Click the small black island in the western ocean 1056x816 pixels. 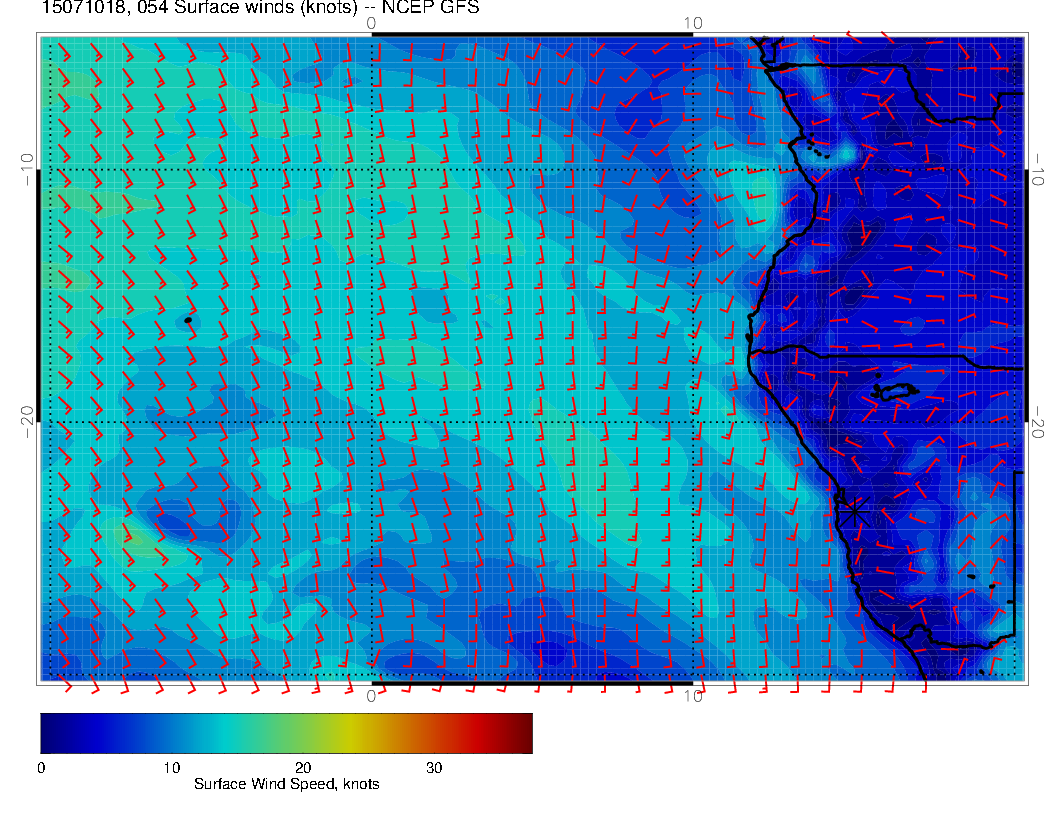coord(188,320)
